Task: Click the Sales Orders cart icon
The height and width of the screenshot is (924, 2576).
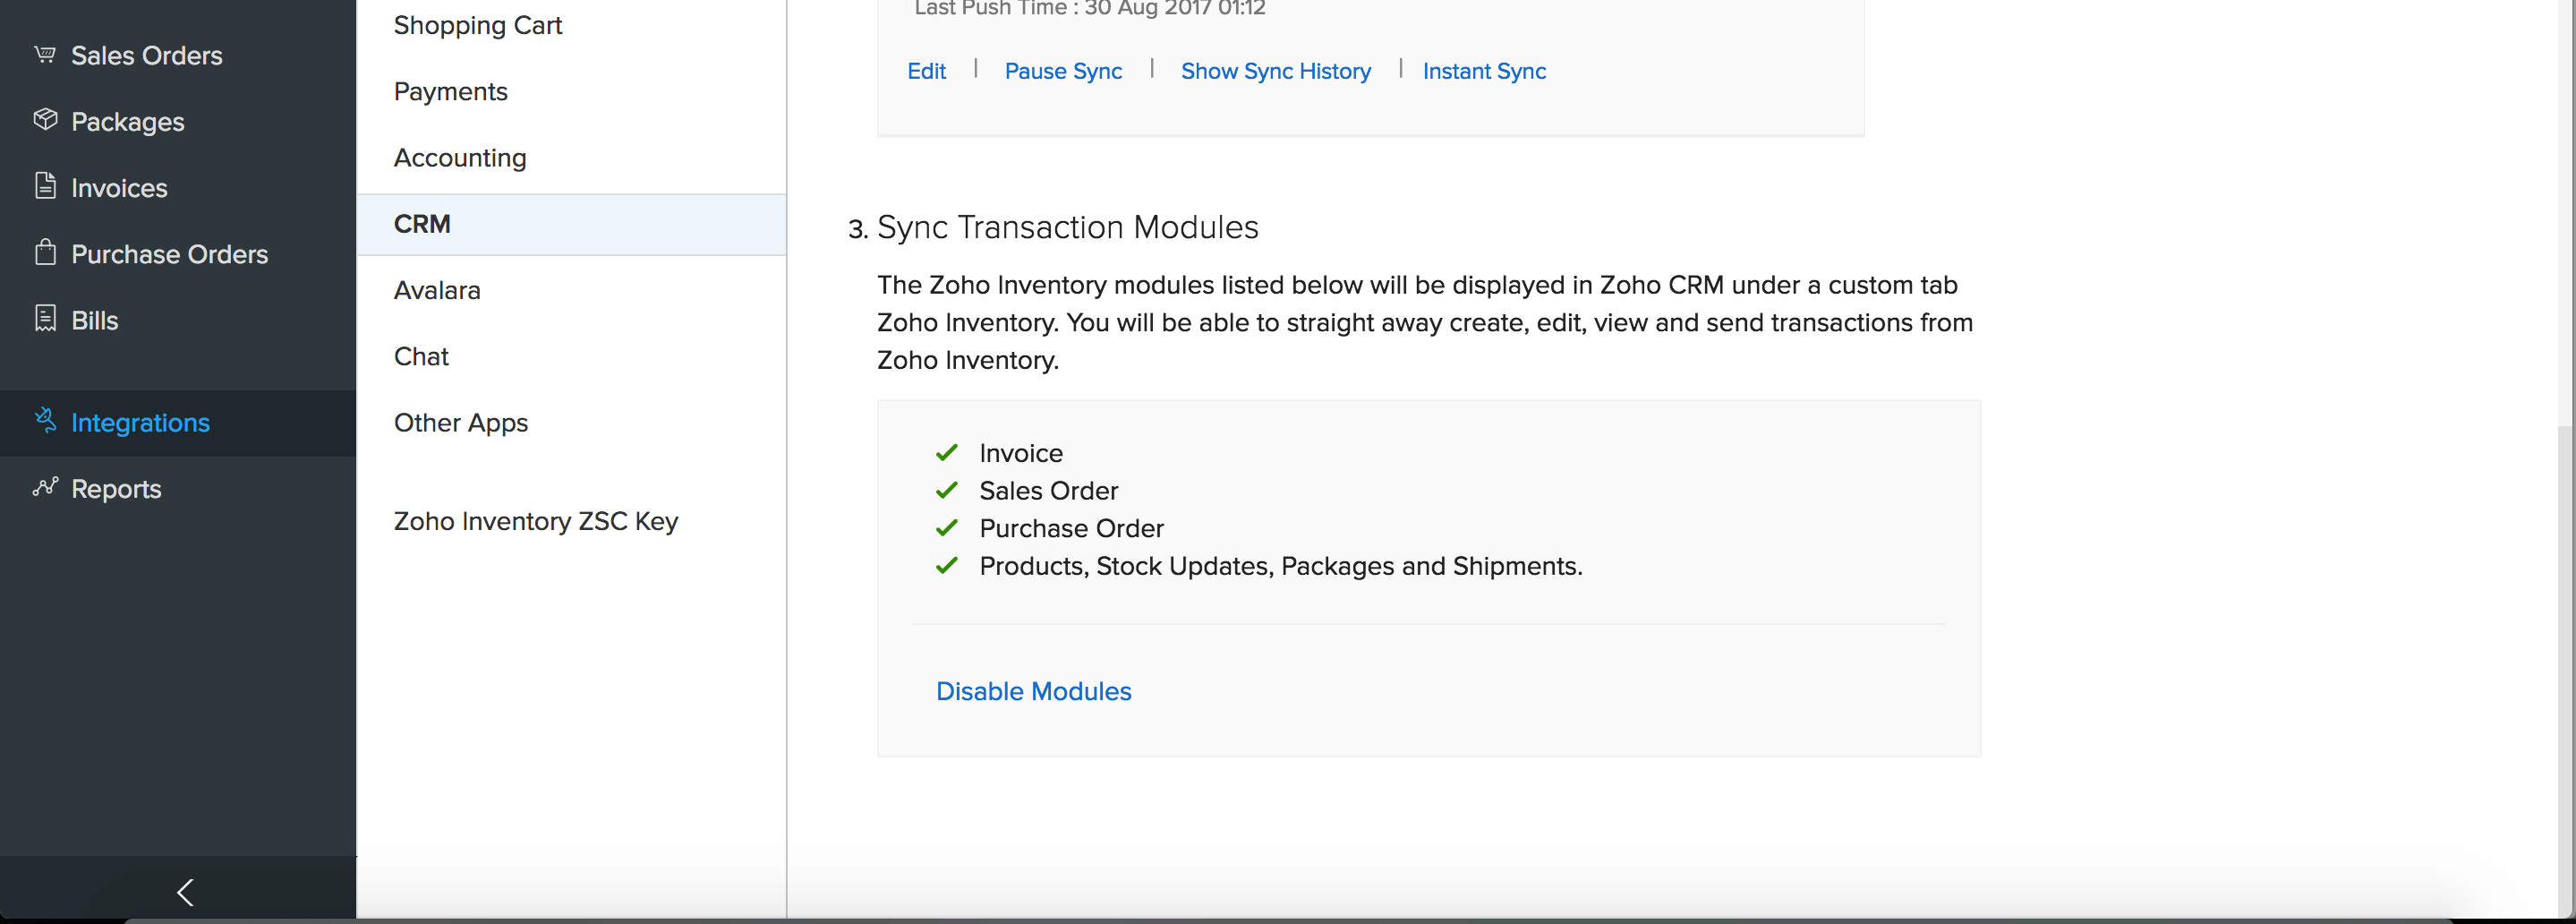Action: 45,54
